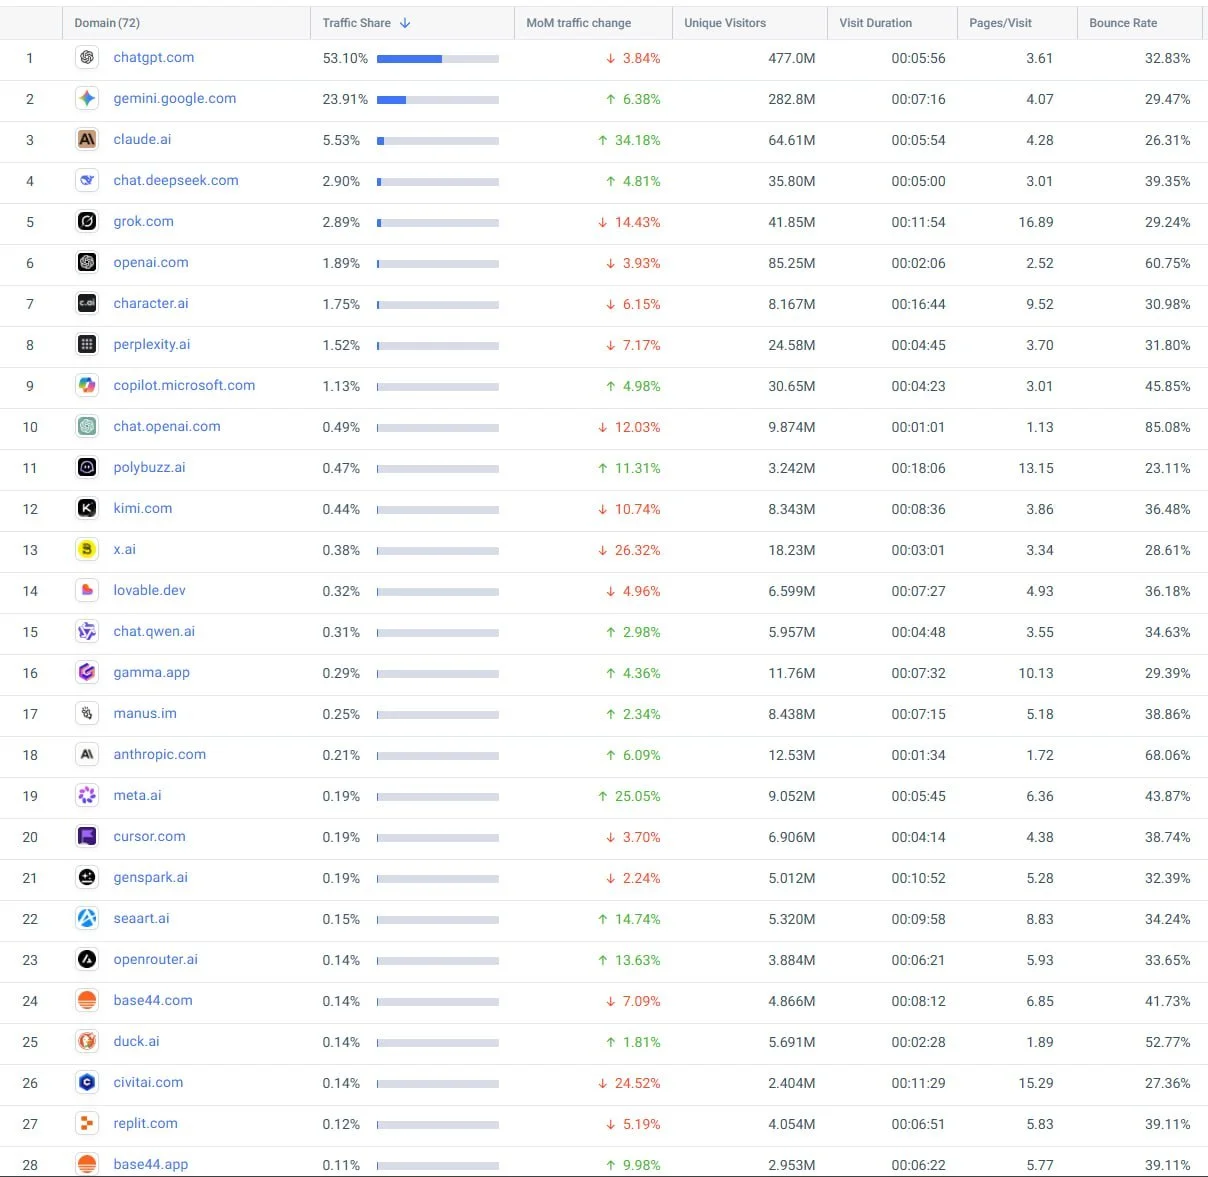Sort by Pages/Visit column header
The height and width of the screenshot is (1177, 1208).
tap(1000, 23)
